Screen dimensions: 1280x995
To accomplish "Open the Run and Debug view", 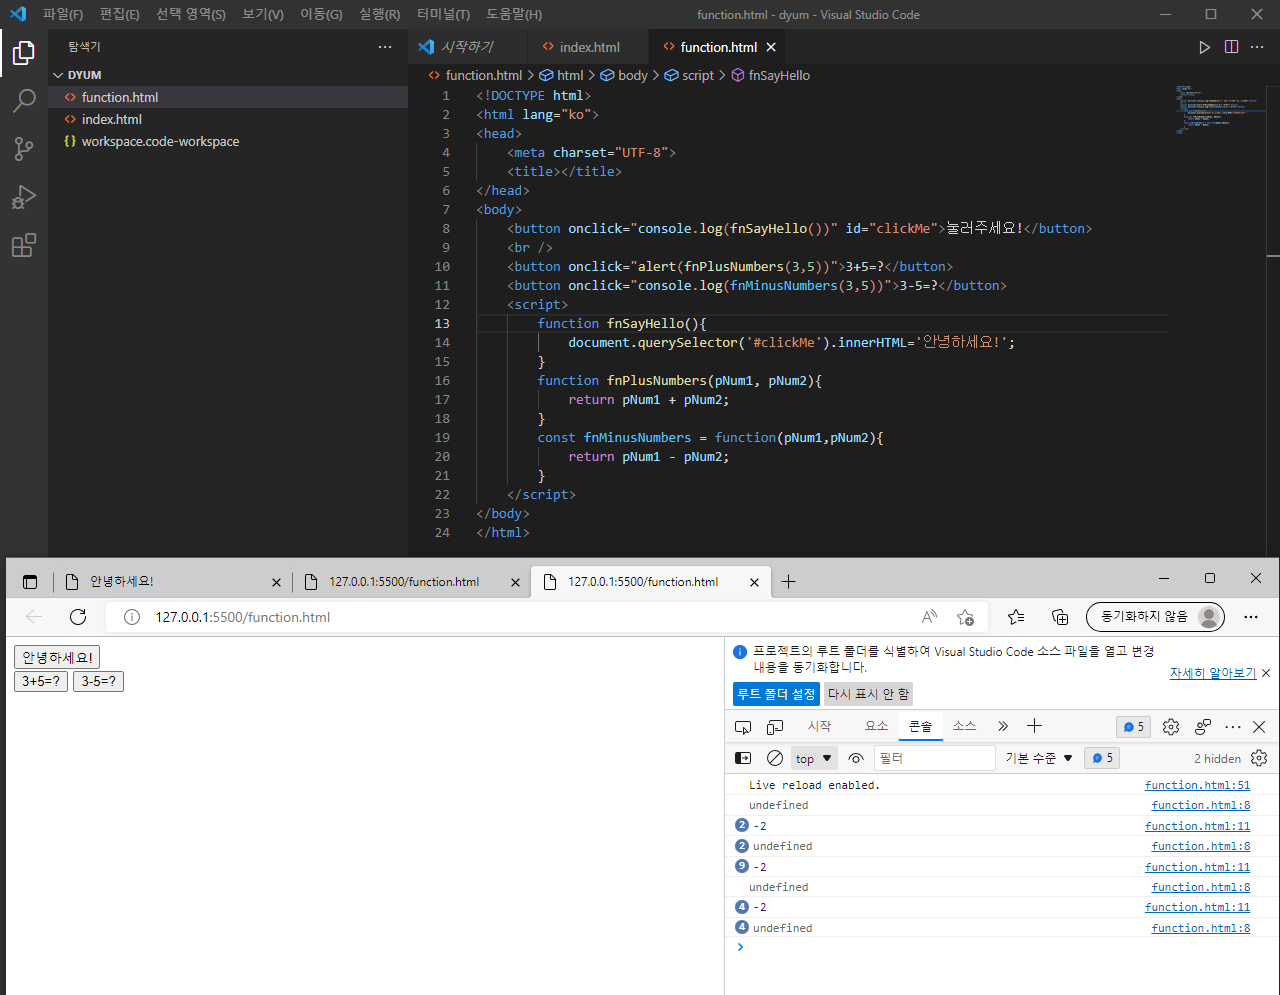I will (x=24, y=197).
